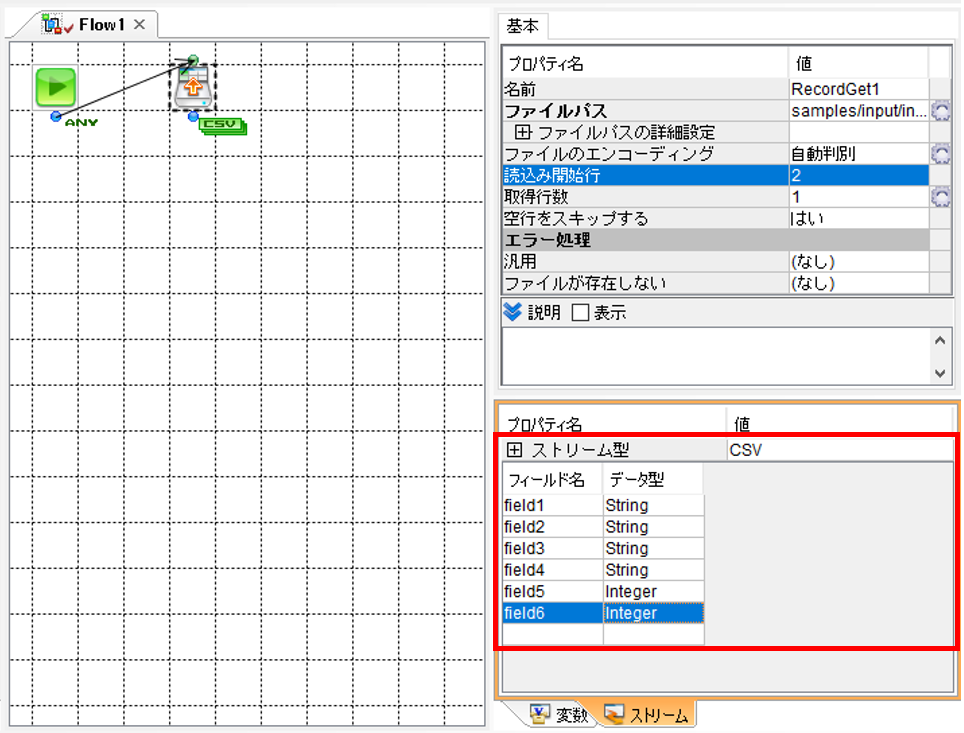Select the RecordGet1 component on canvas
The height and width of the screenshot is (733, 964).
pyautogui.click(x=193, y=88)
